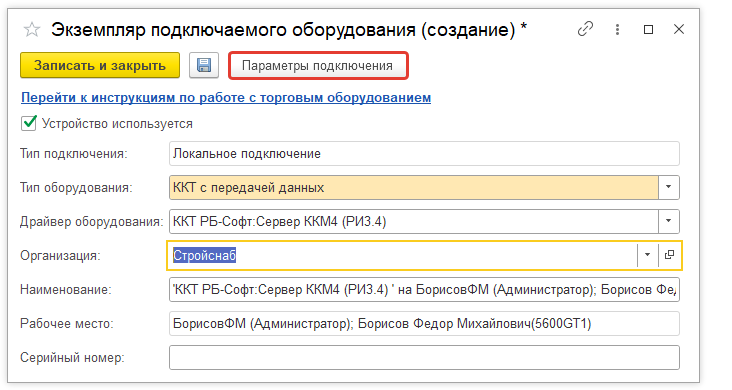Close the equipment creation form

(679, 29)
